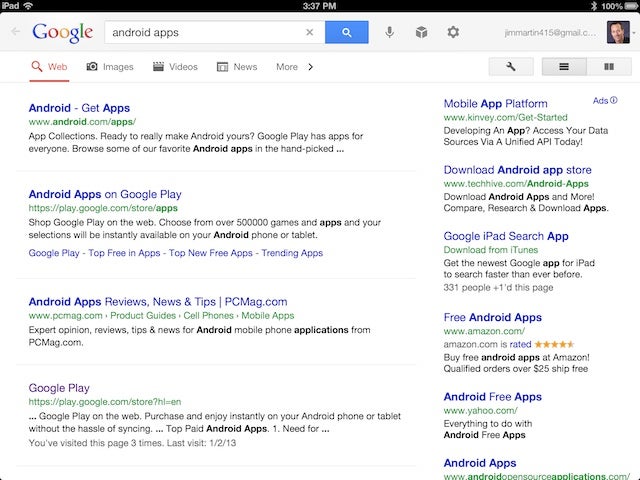
Task: Click the amazon.com 'rated' link
Action: pos(520,344)
